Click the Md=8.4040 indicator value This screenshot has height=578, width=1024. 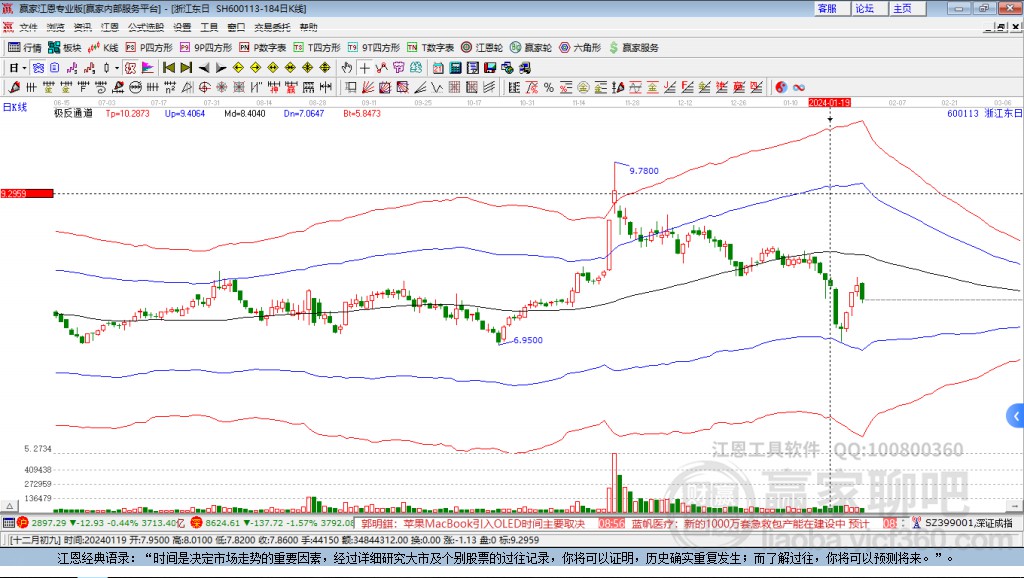pyautogui.click(x=245, y=113)
